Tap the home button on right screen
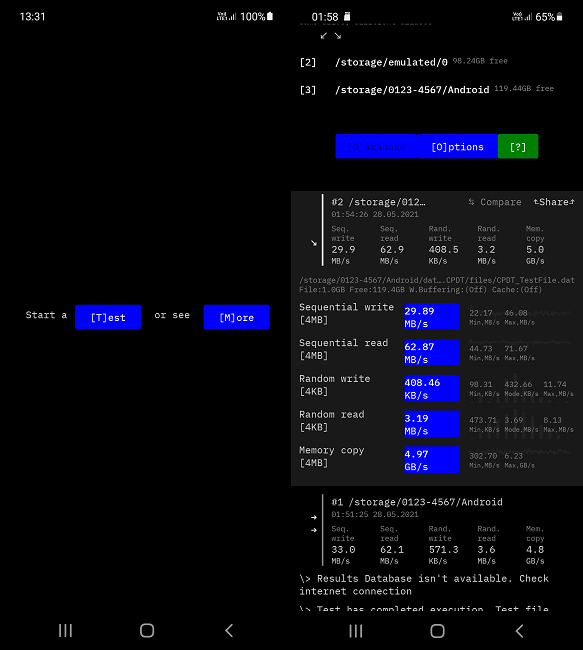The height and width of the screenshot is (650, 583). pyautogui.click(x=437, y=631)
